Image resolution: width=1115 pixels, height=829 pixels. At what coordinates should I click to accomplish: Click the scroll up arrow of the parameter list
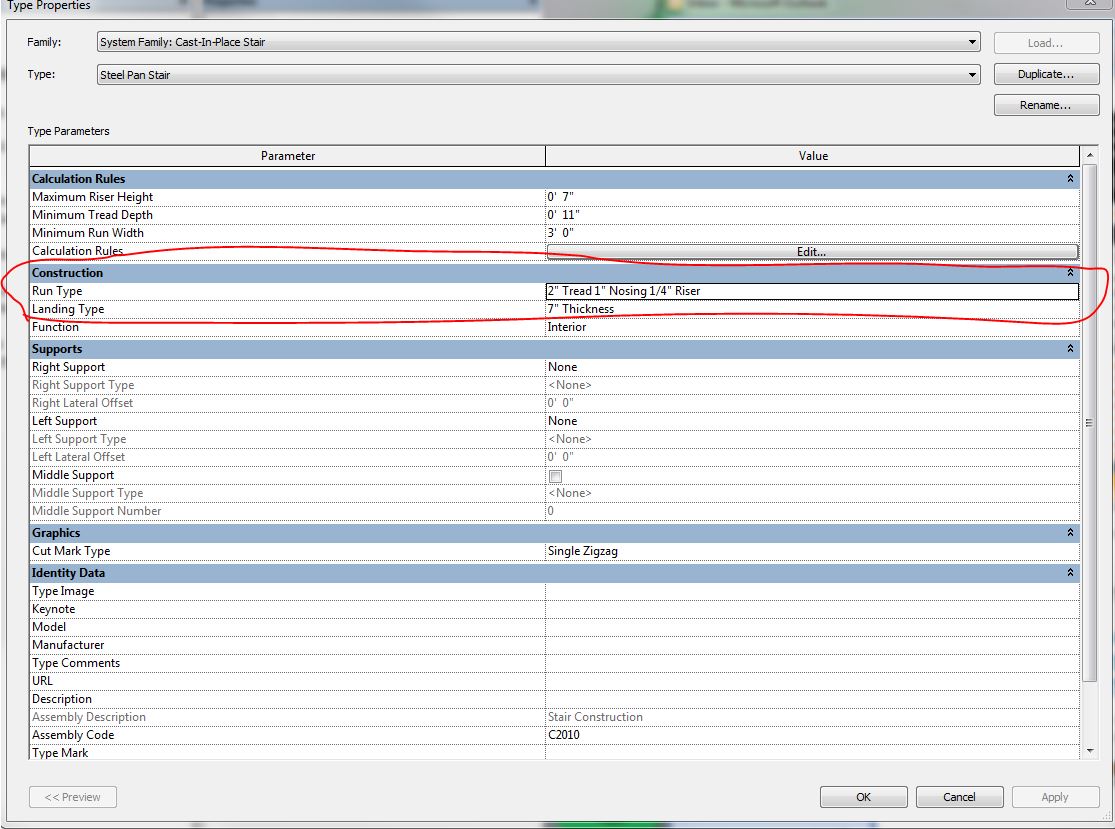coord(1089,154)
